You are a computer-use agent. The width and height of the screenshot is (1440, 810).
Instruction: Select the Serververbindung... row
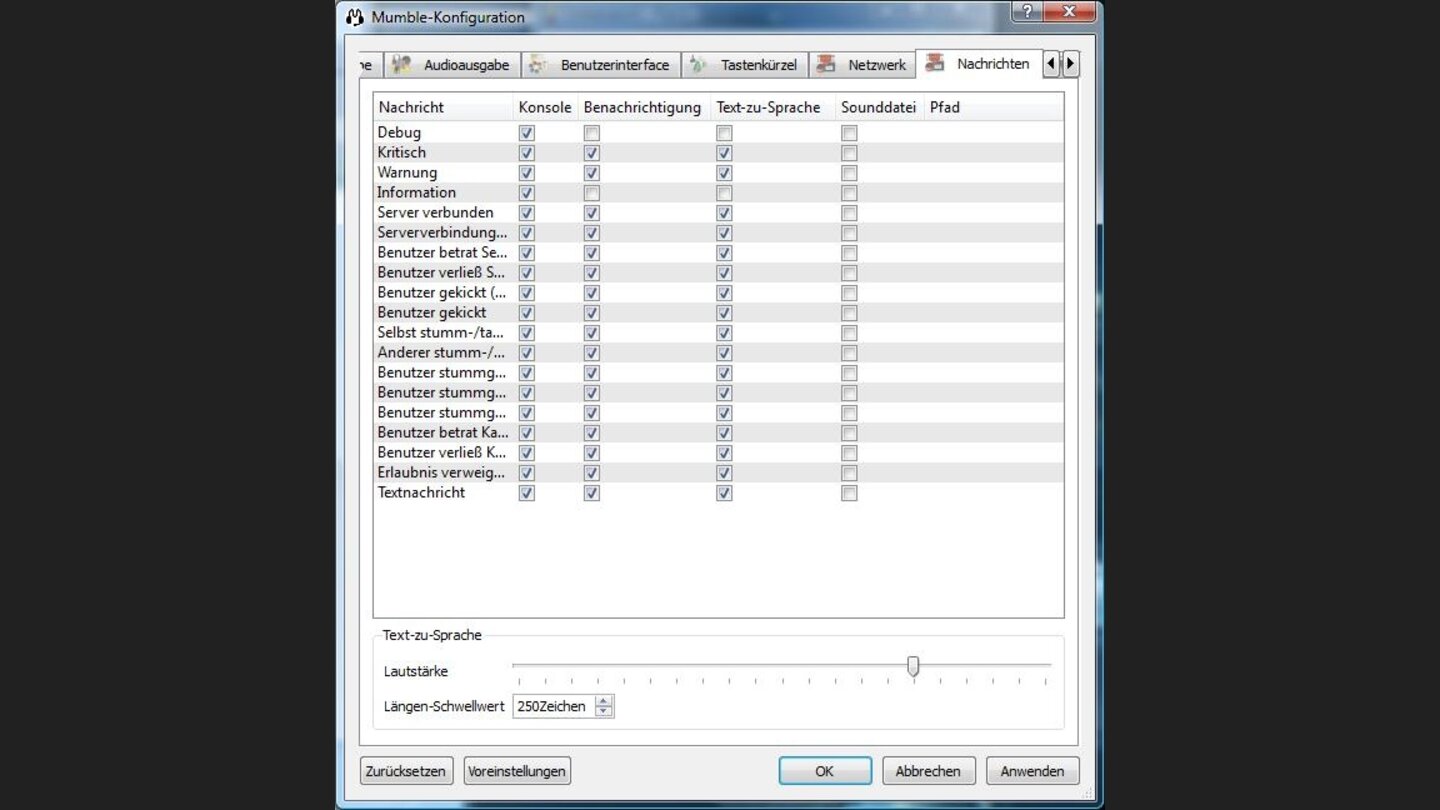tap(718, 233)
